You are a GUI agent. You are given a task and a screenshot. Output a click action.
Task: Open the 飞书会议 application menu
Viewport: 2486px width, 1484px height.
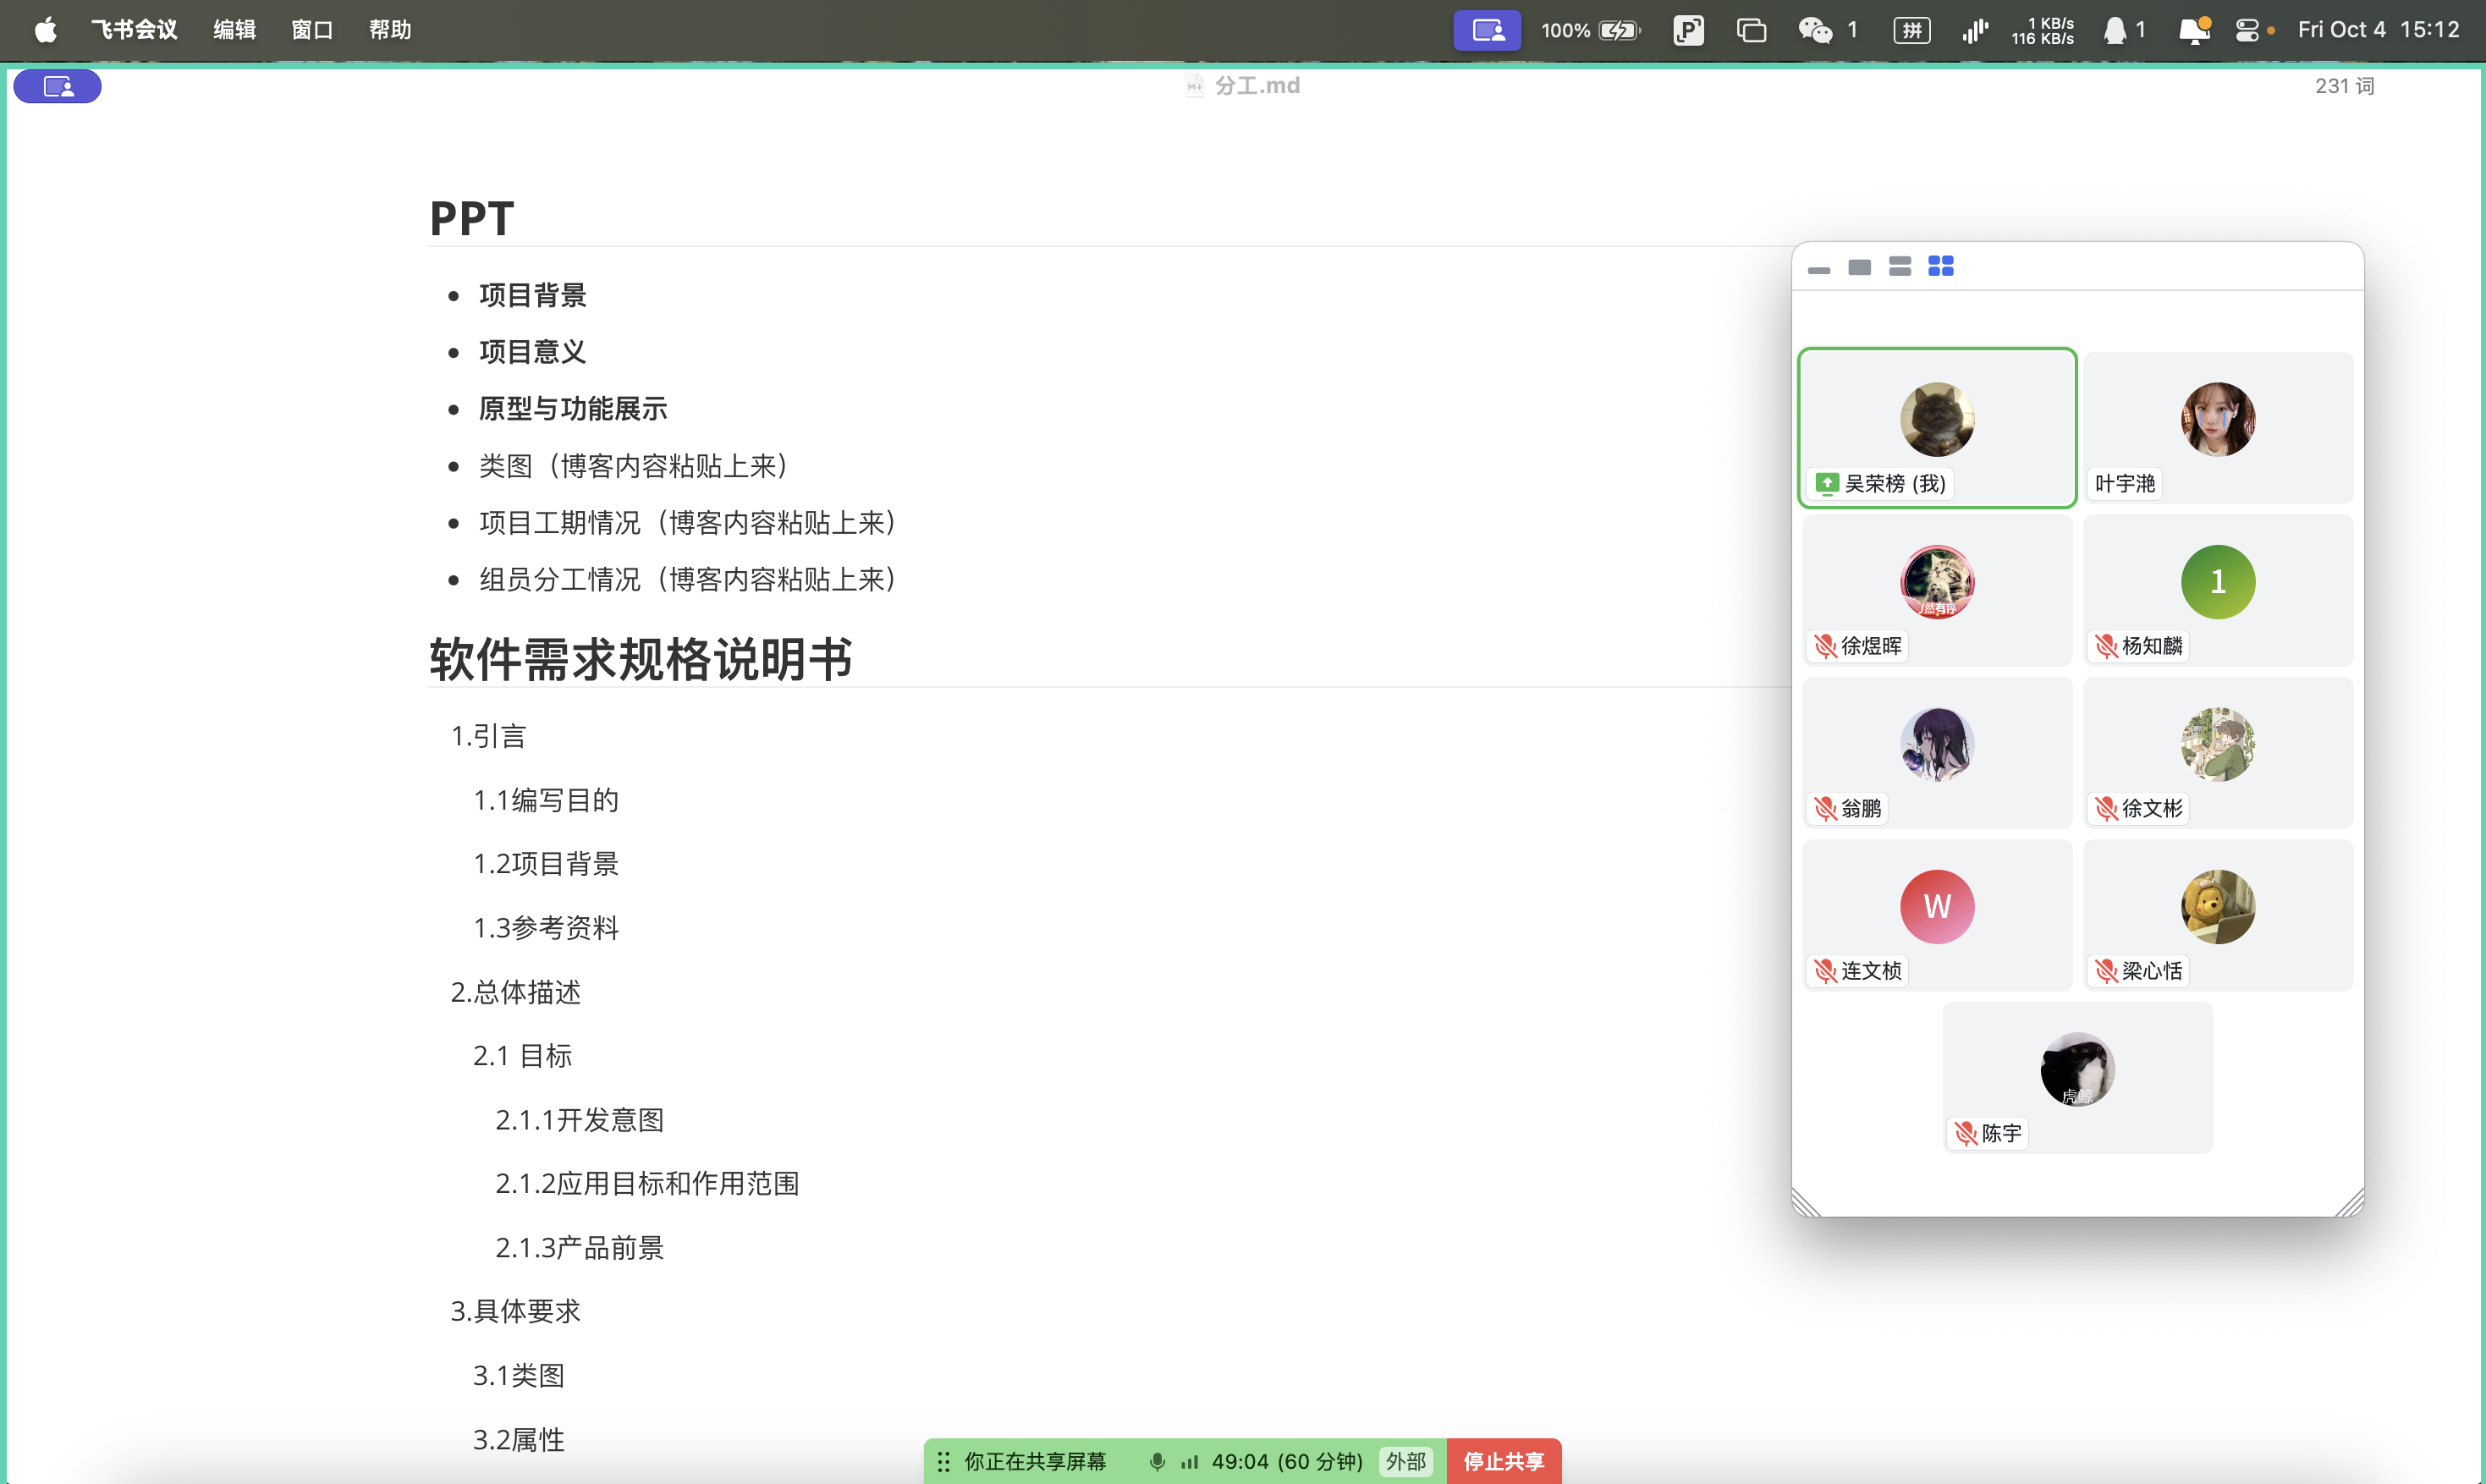pyautogui.click(x=134, y=30)
